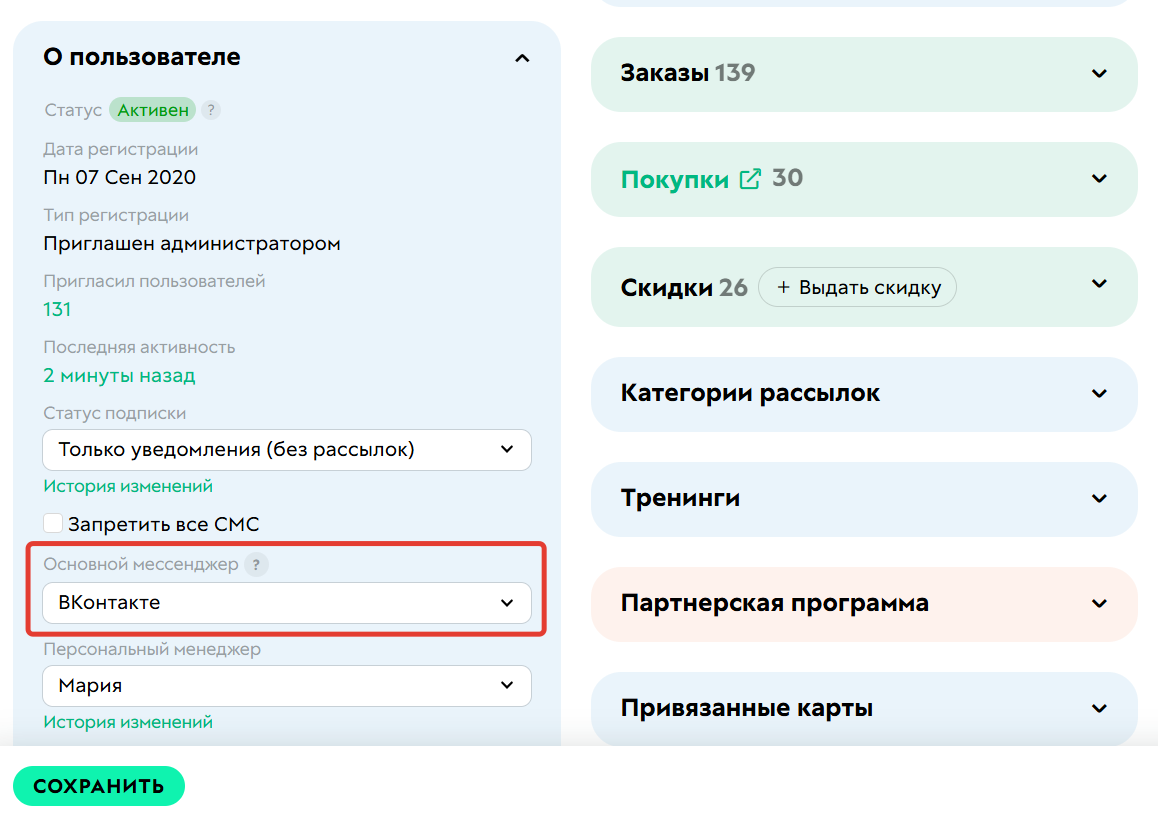
Task: Expand the Тренинги section
Action: click(1098, 498)
